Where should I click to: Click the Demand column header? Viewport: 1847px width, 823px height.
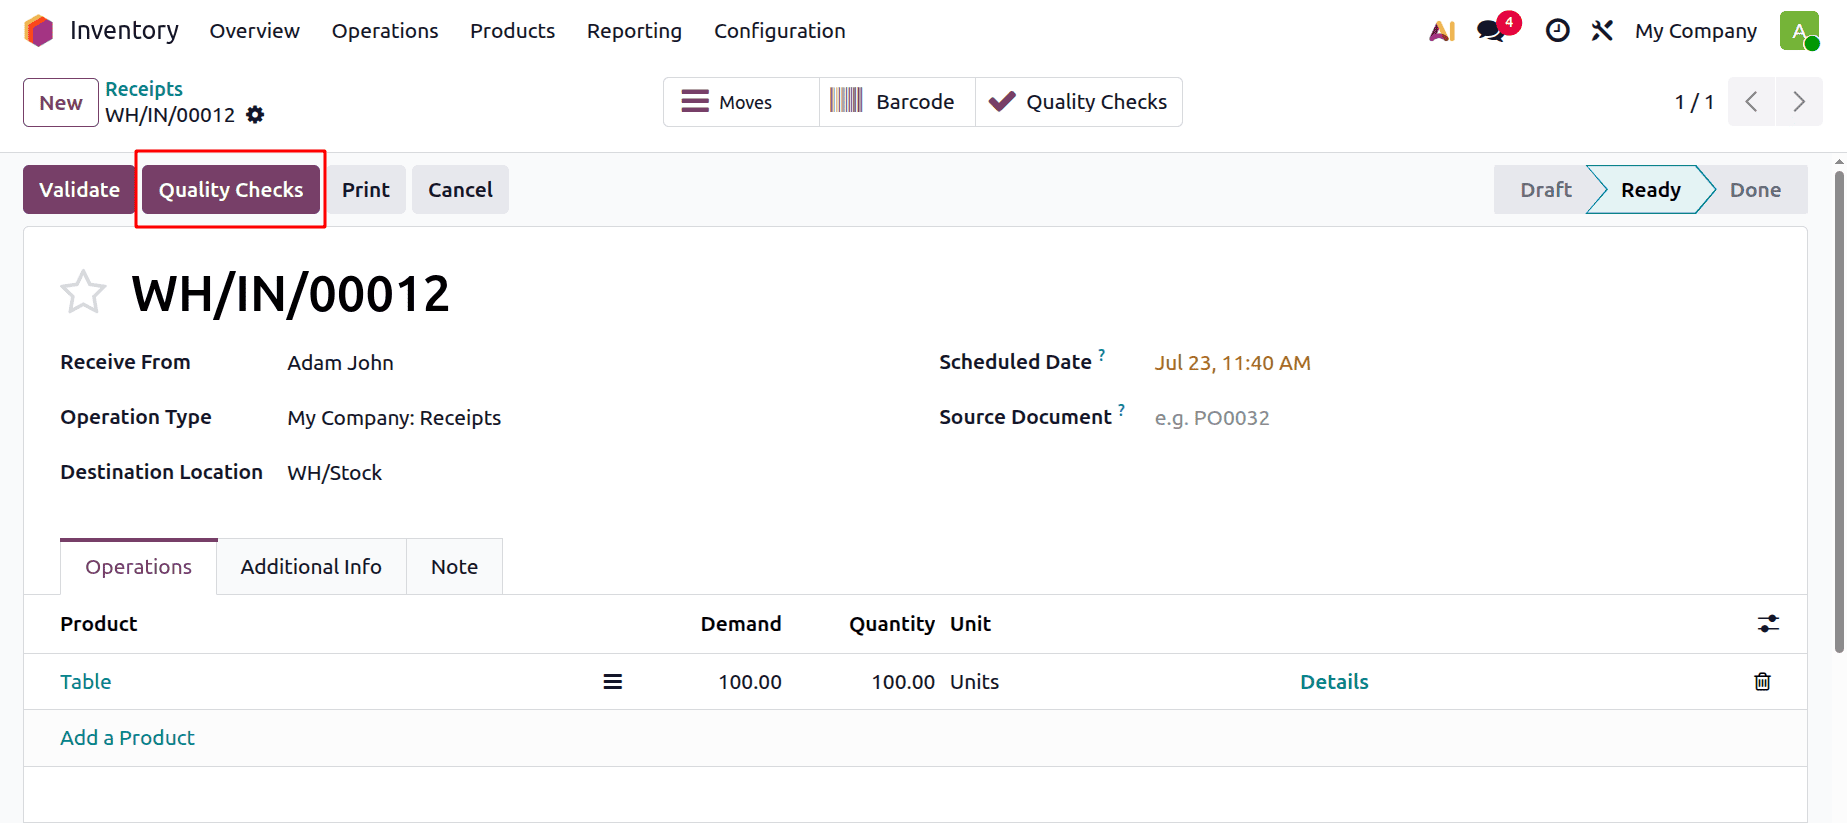(x=741, y=624)
